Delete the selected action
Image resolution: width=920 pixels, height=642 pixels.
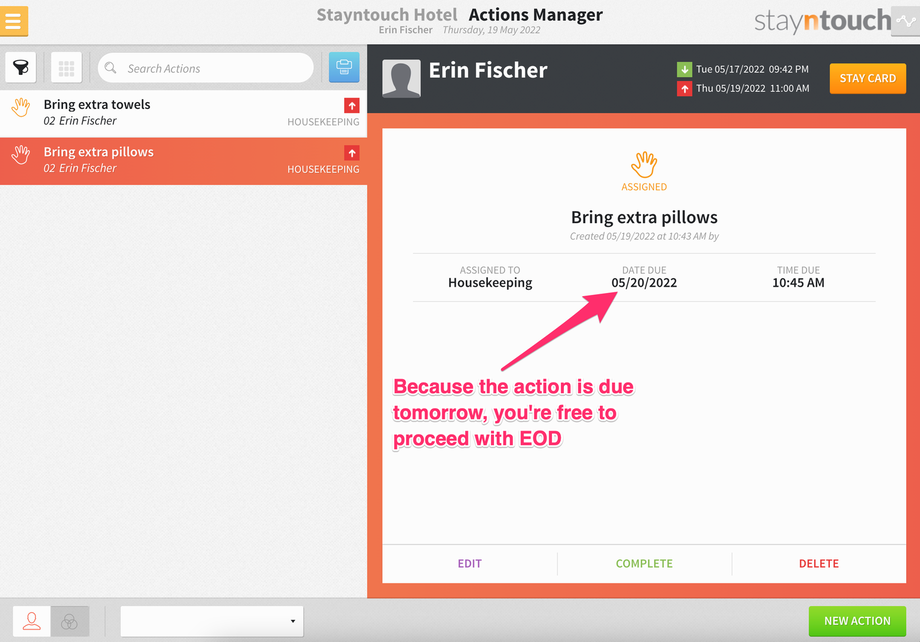pyautogui.click(x=818, y=563)
